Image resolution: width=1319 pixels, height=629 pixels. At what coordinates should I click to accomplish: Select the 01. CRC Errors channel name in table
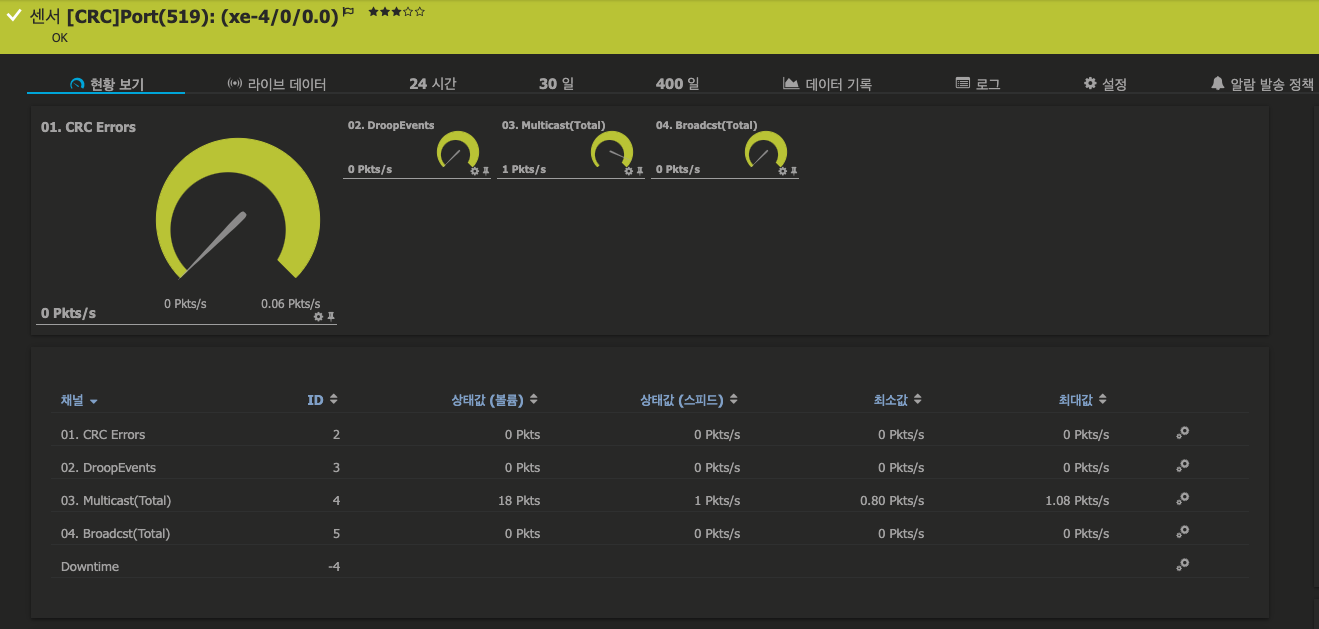click(103, 435)
